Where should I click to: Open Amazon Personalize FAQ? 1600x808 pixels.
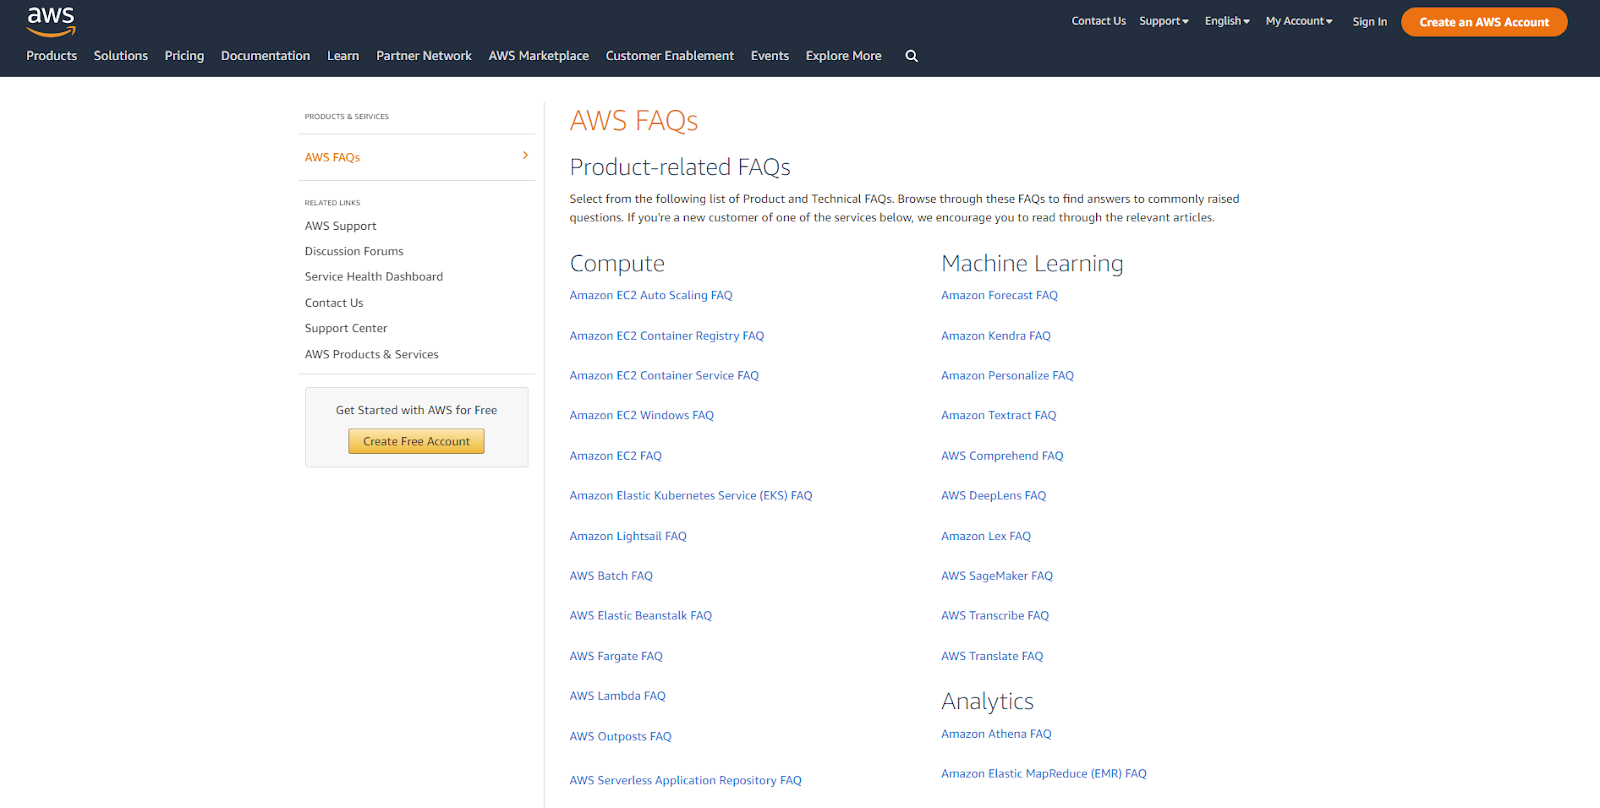(x=1007, y=376)
